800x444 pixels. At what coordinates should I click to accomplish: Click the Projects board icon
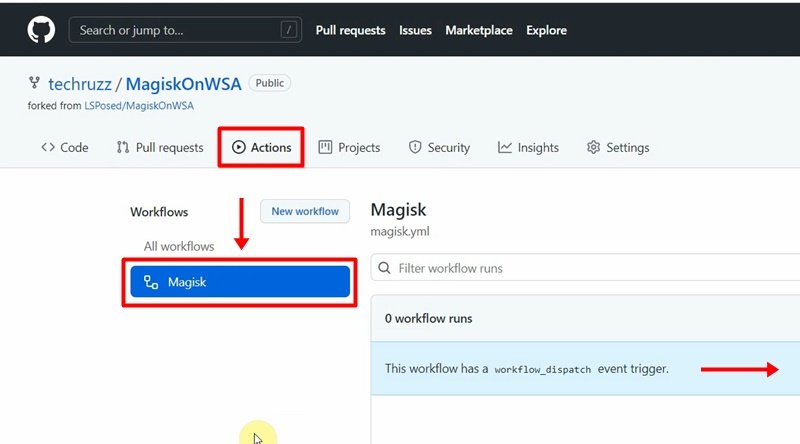tap(325, 147)
